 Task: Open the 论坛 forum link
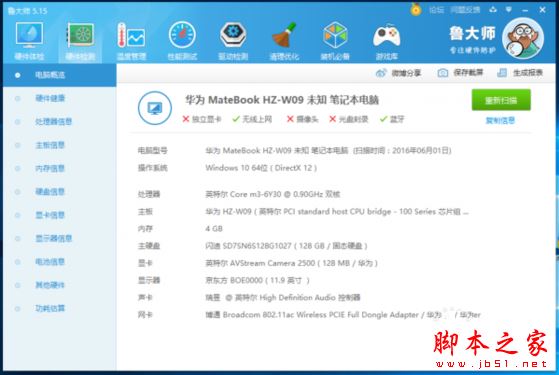pyautogui.click(x=436, y=10)
